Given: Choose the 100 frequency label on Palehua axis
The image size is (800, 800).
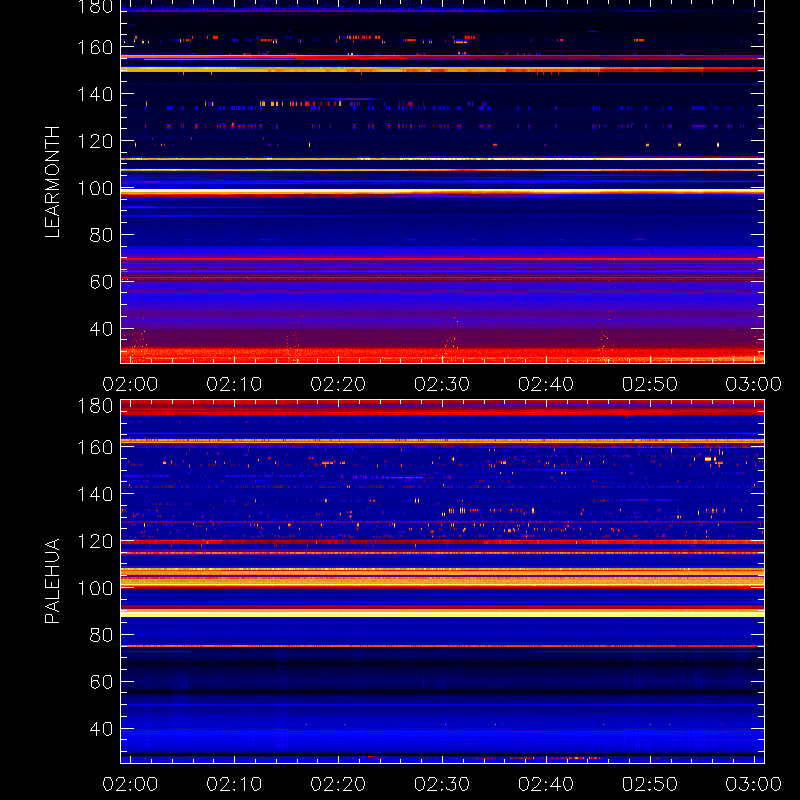Looking at the screenshot, I should coord(95,588).
